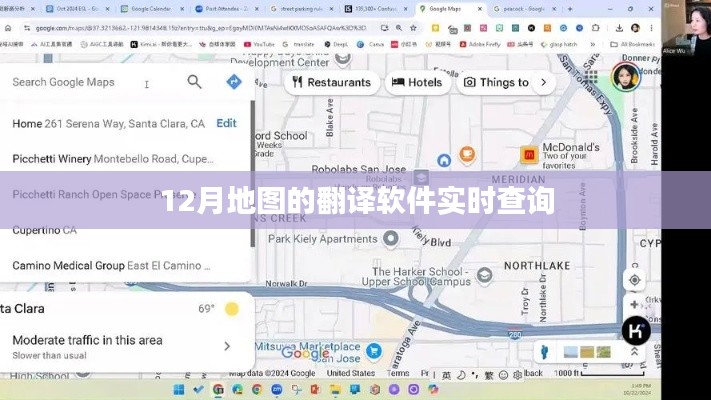Open the Google apps grid icon
This screenshot has height=400, width=711.
591,77
